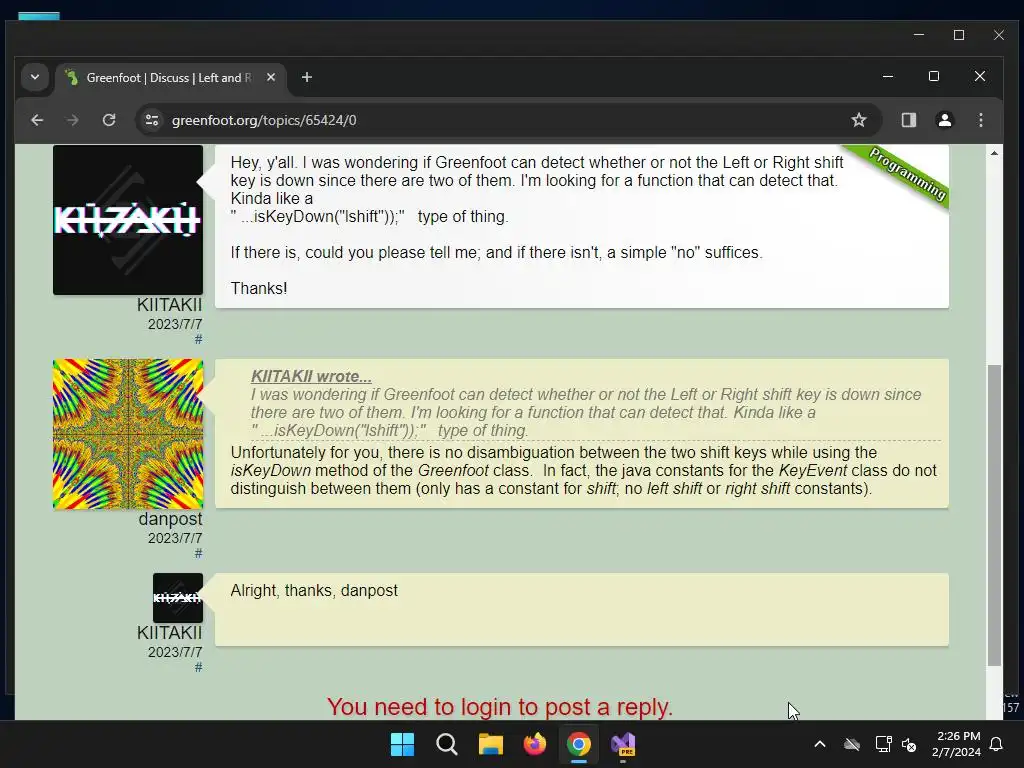
Task: Minimize the outer background window
Action: (x=919, y=35)
